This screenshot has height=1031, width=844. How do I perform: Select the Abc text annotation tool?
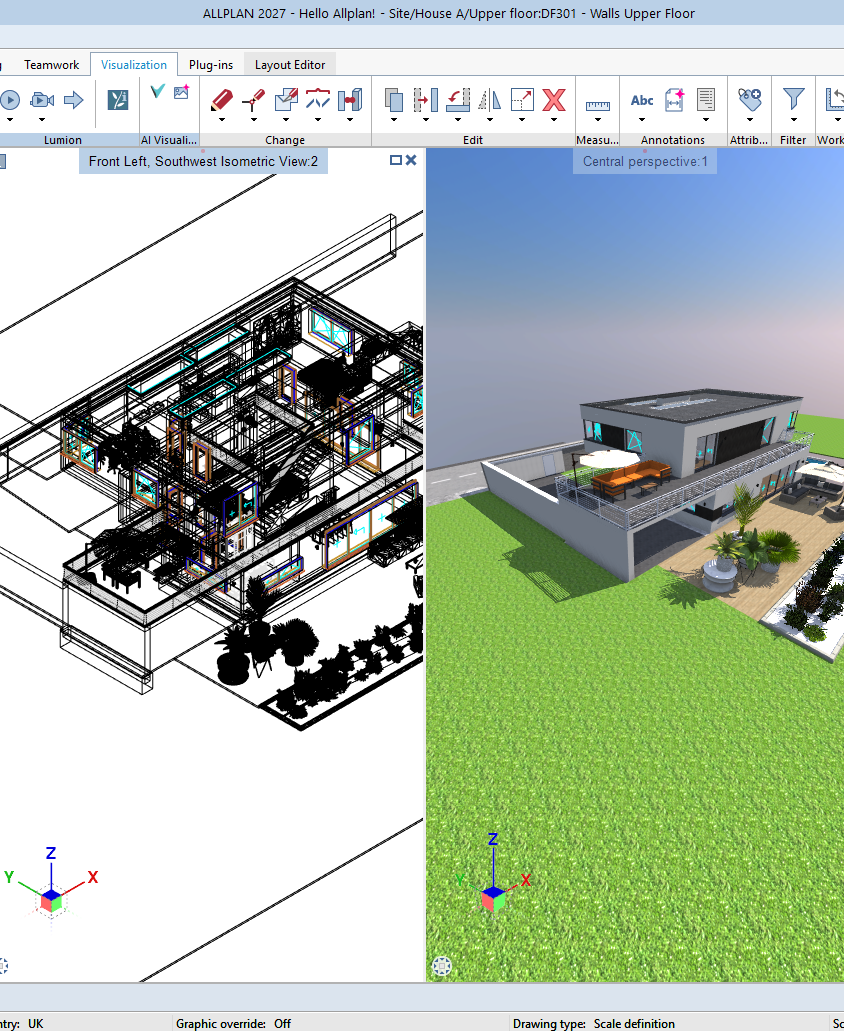pos(642,100)
